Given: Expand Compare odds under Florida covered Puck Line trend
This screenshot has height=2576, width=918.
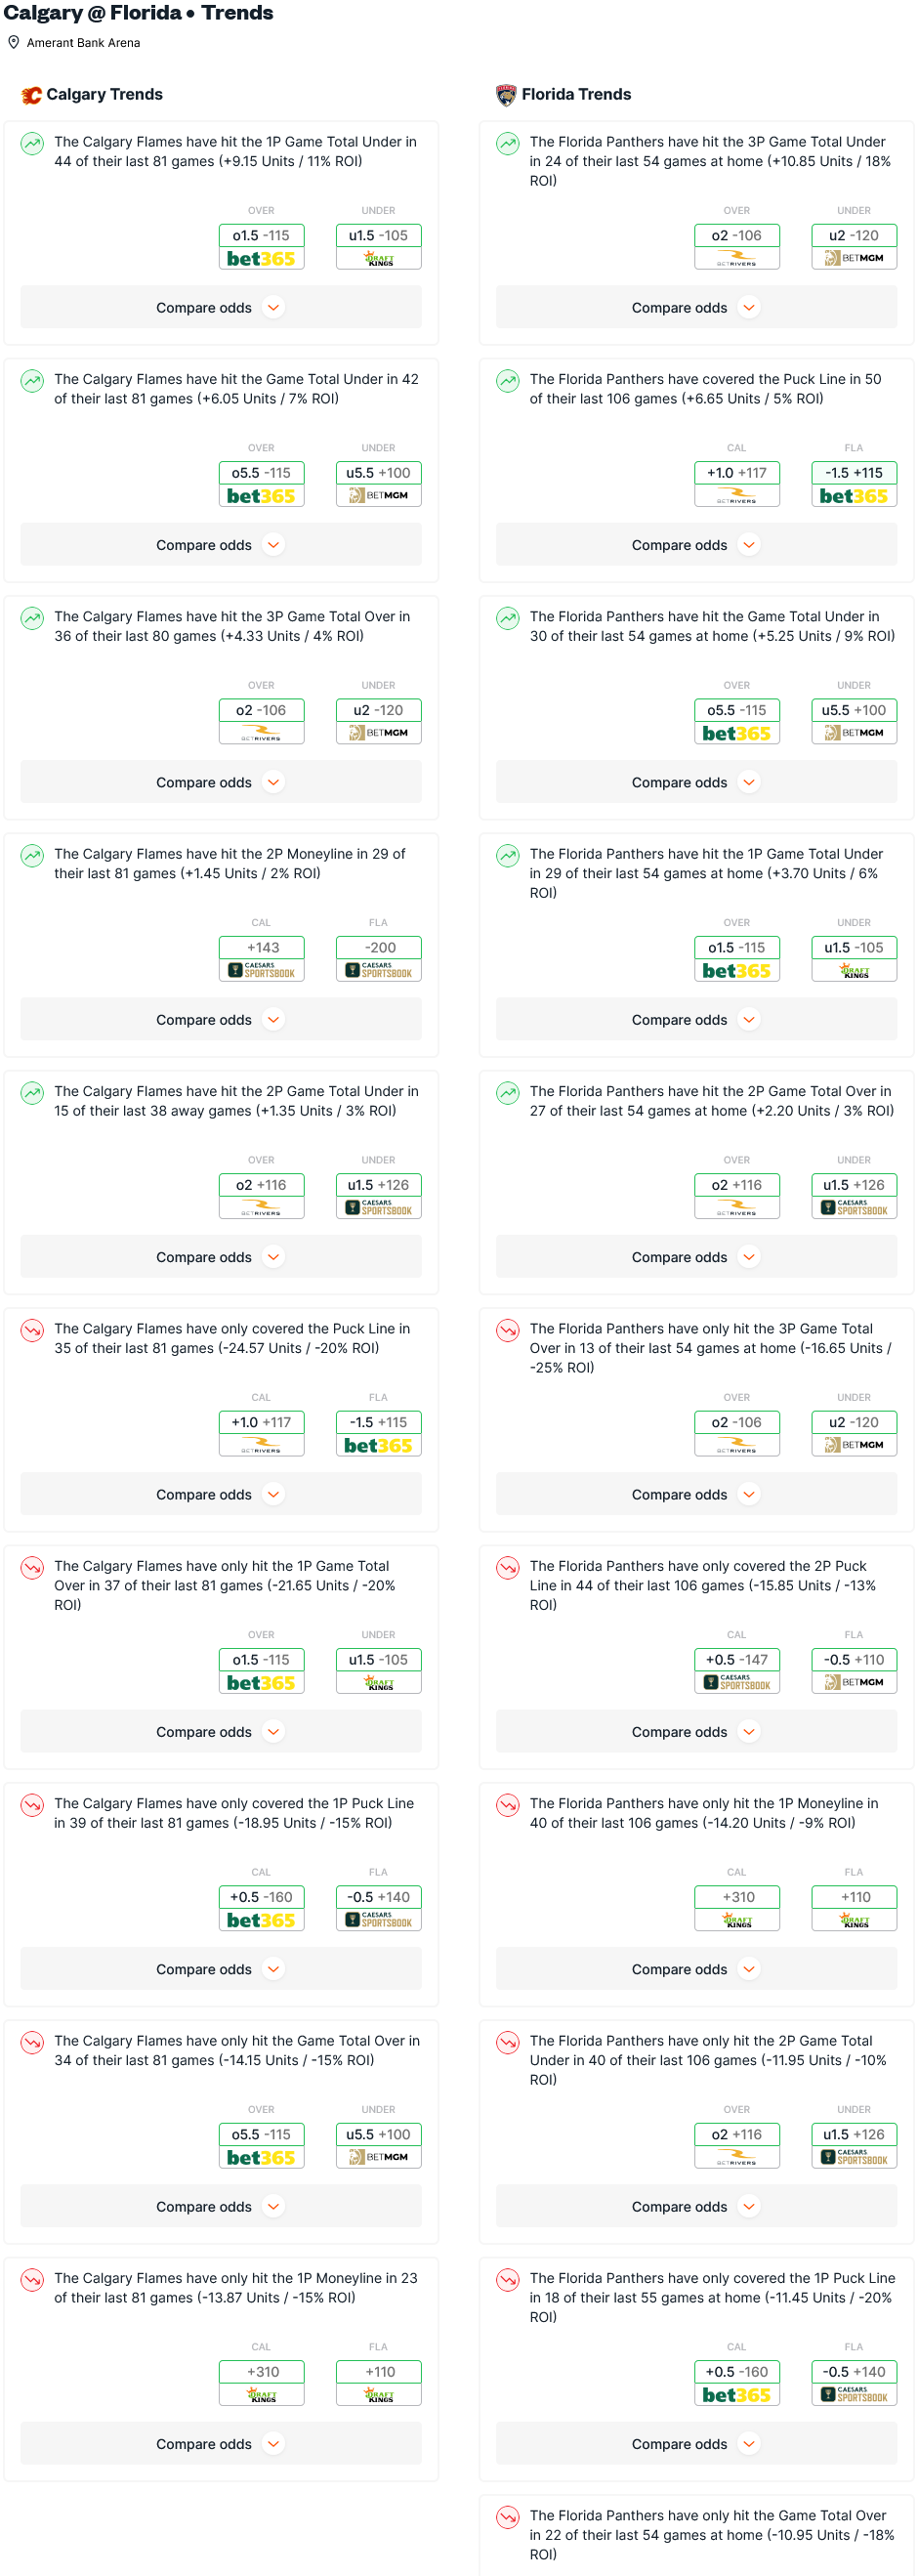Looking at the screenshot, I should (697, 545).
